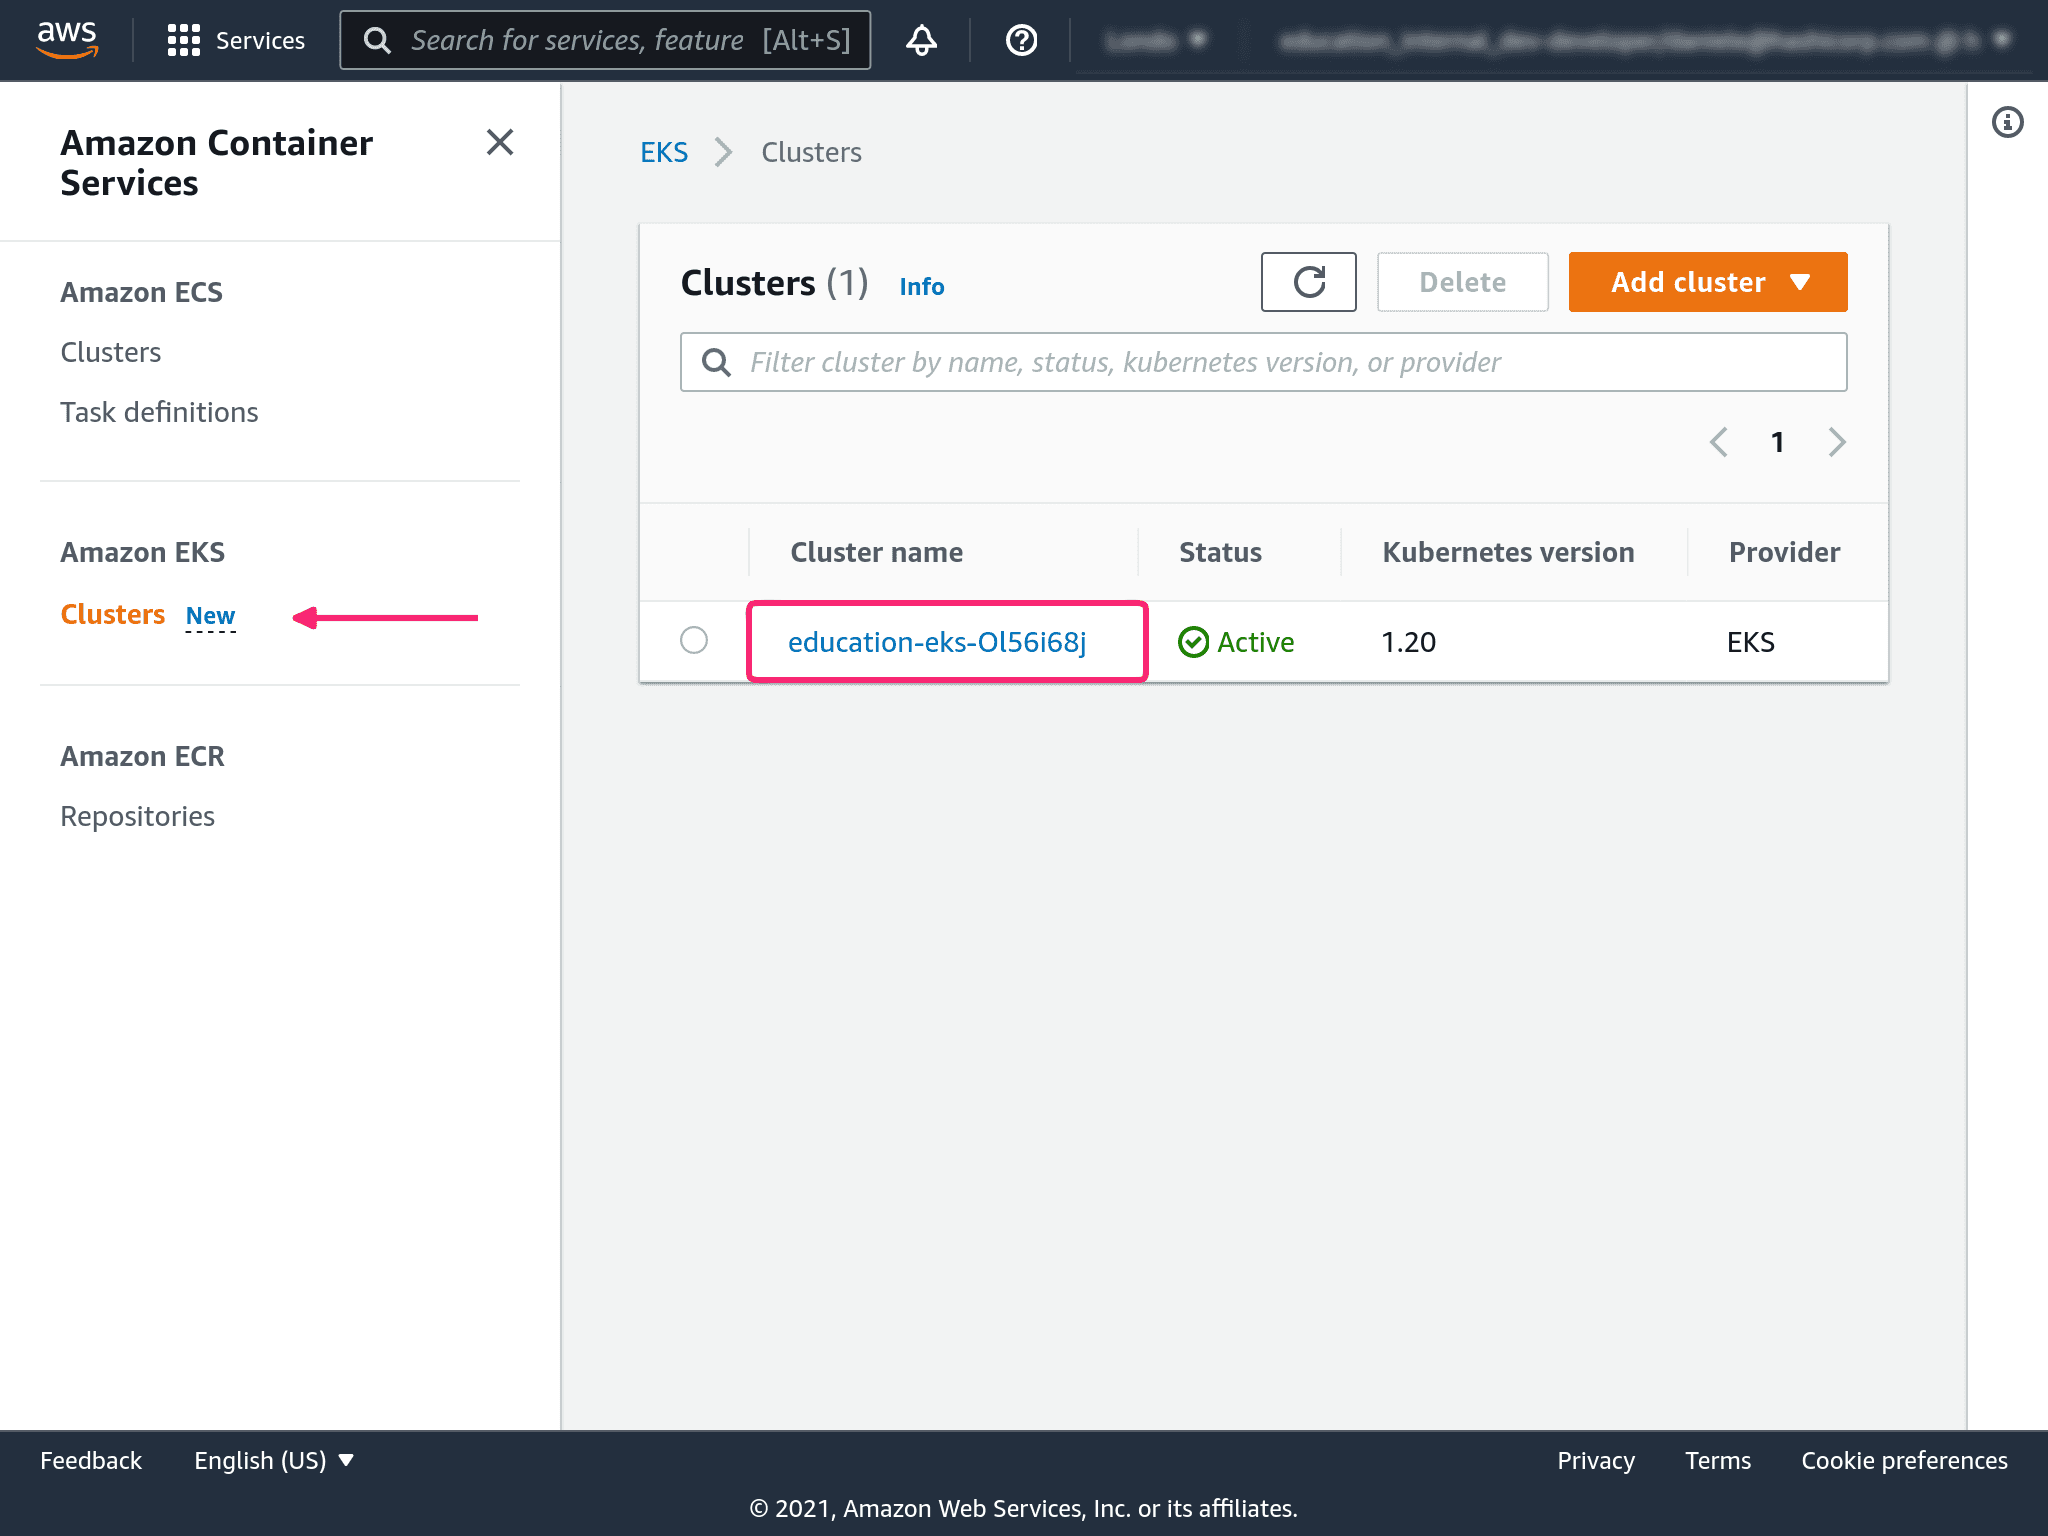Sort by Cluster name column
The height and width of the screenshot is (1536, 2048).
click(876, 552)
